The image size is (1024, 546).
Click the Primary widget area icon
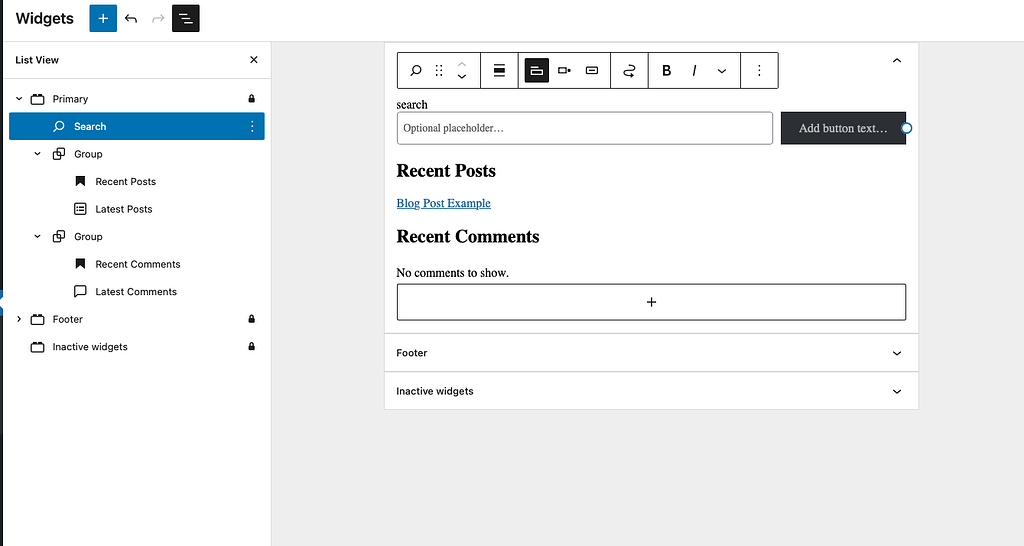pos(38,99)
